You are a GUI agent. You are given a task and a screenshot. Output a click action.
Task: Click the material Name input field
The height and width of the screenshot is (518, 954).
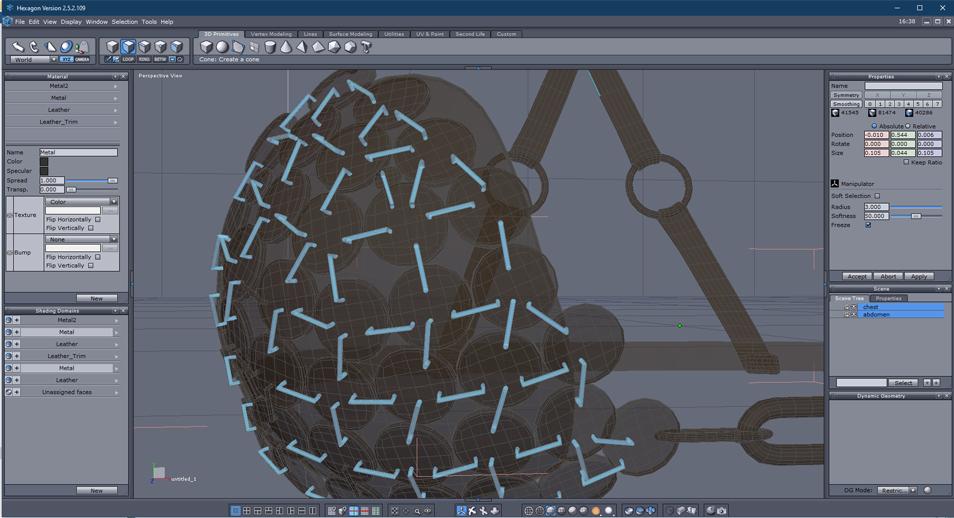click(78, 152)
